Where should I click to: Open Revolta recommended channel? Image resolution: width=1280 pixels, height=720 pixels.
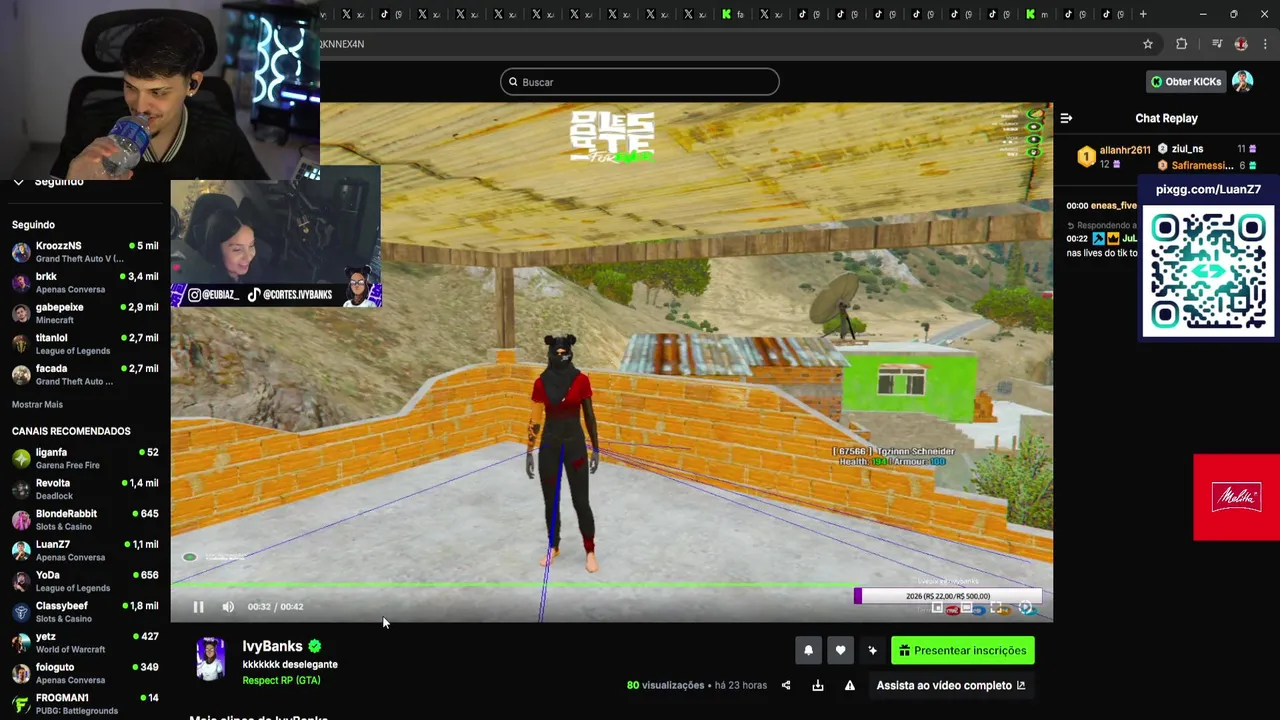(x=85, y=489)
